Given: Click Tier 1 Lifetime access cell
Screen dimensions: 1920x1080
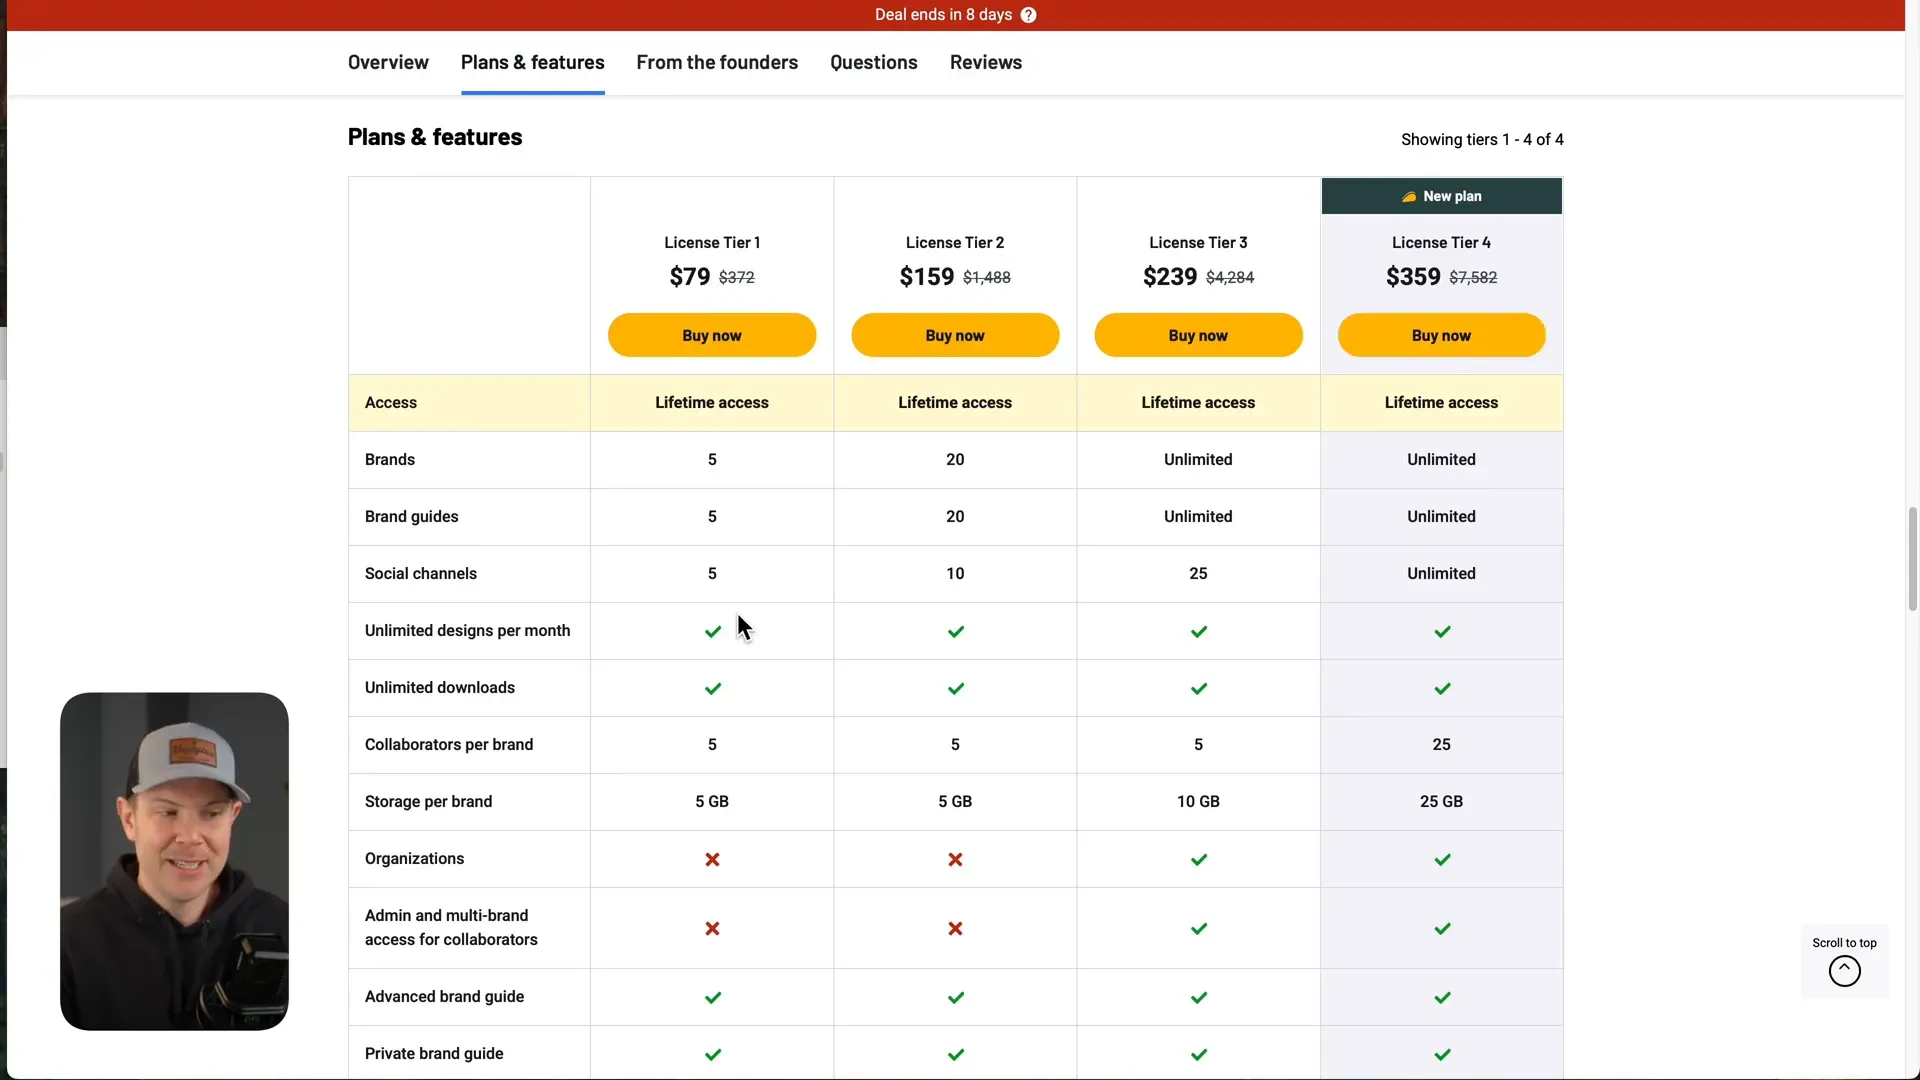Looking at the screenshot, I should click(x=712, y=403).
